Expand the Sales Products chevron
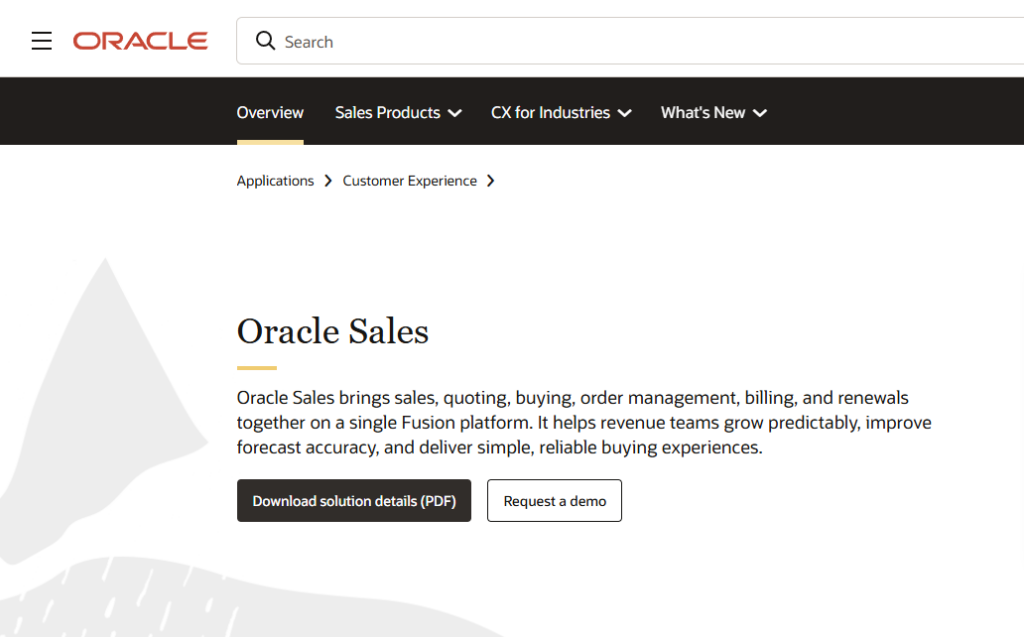1024x637 pixels. (455, 113)
